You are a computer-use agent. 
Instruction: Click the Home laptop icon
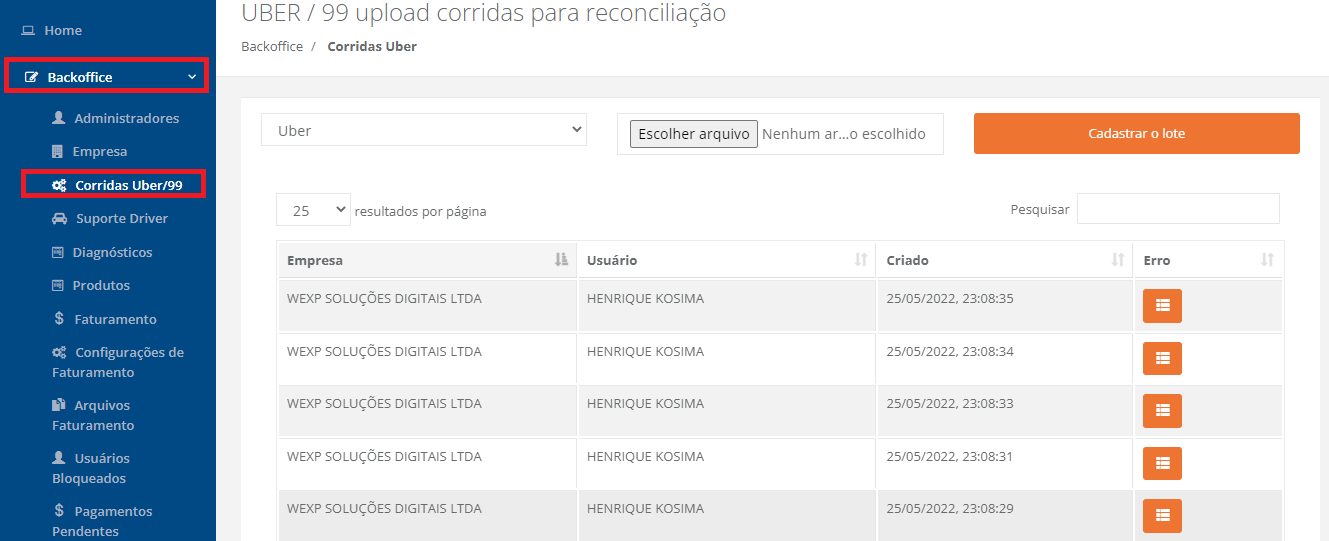pyautogui.click(x=28, y=31)
